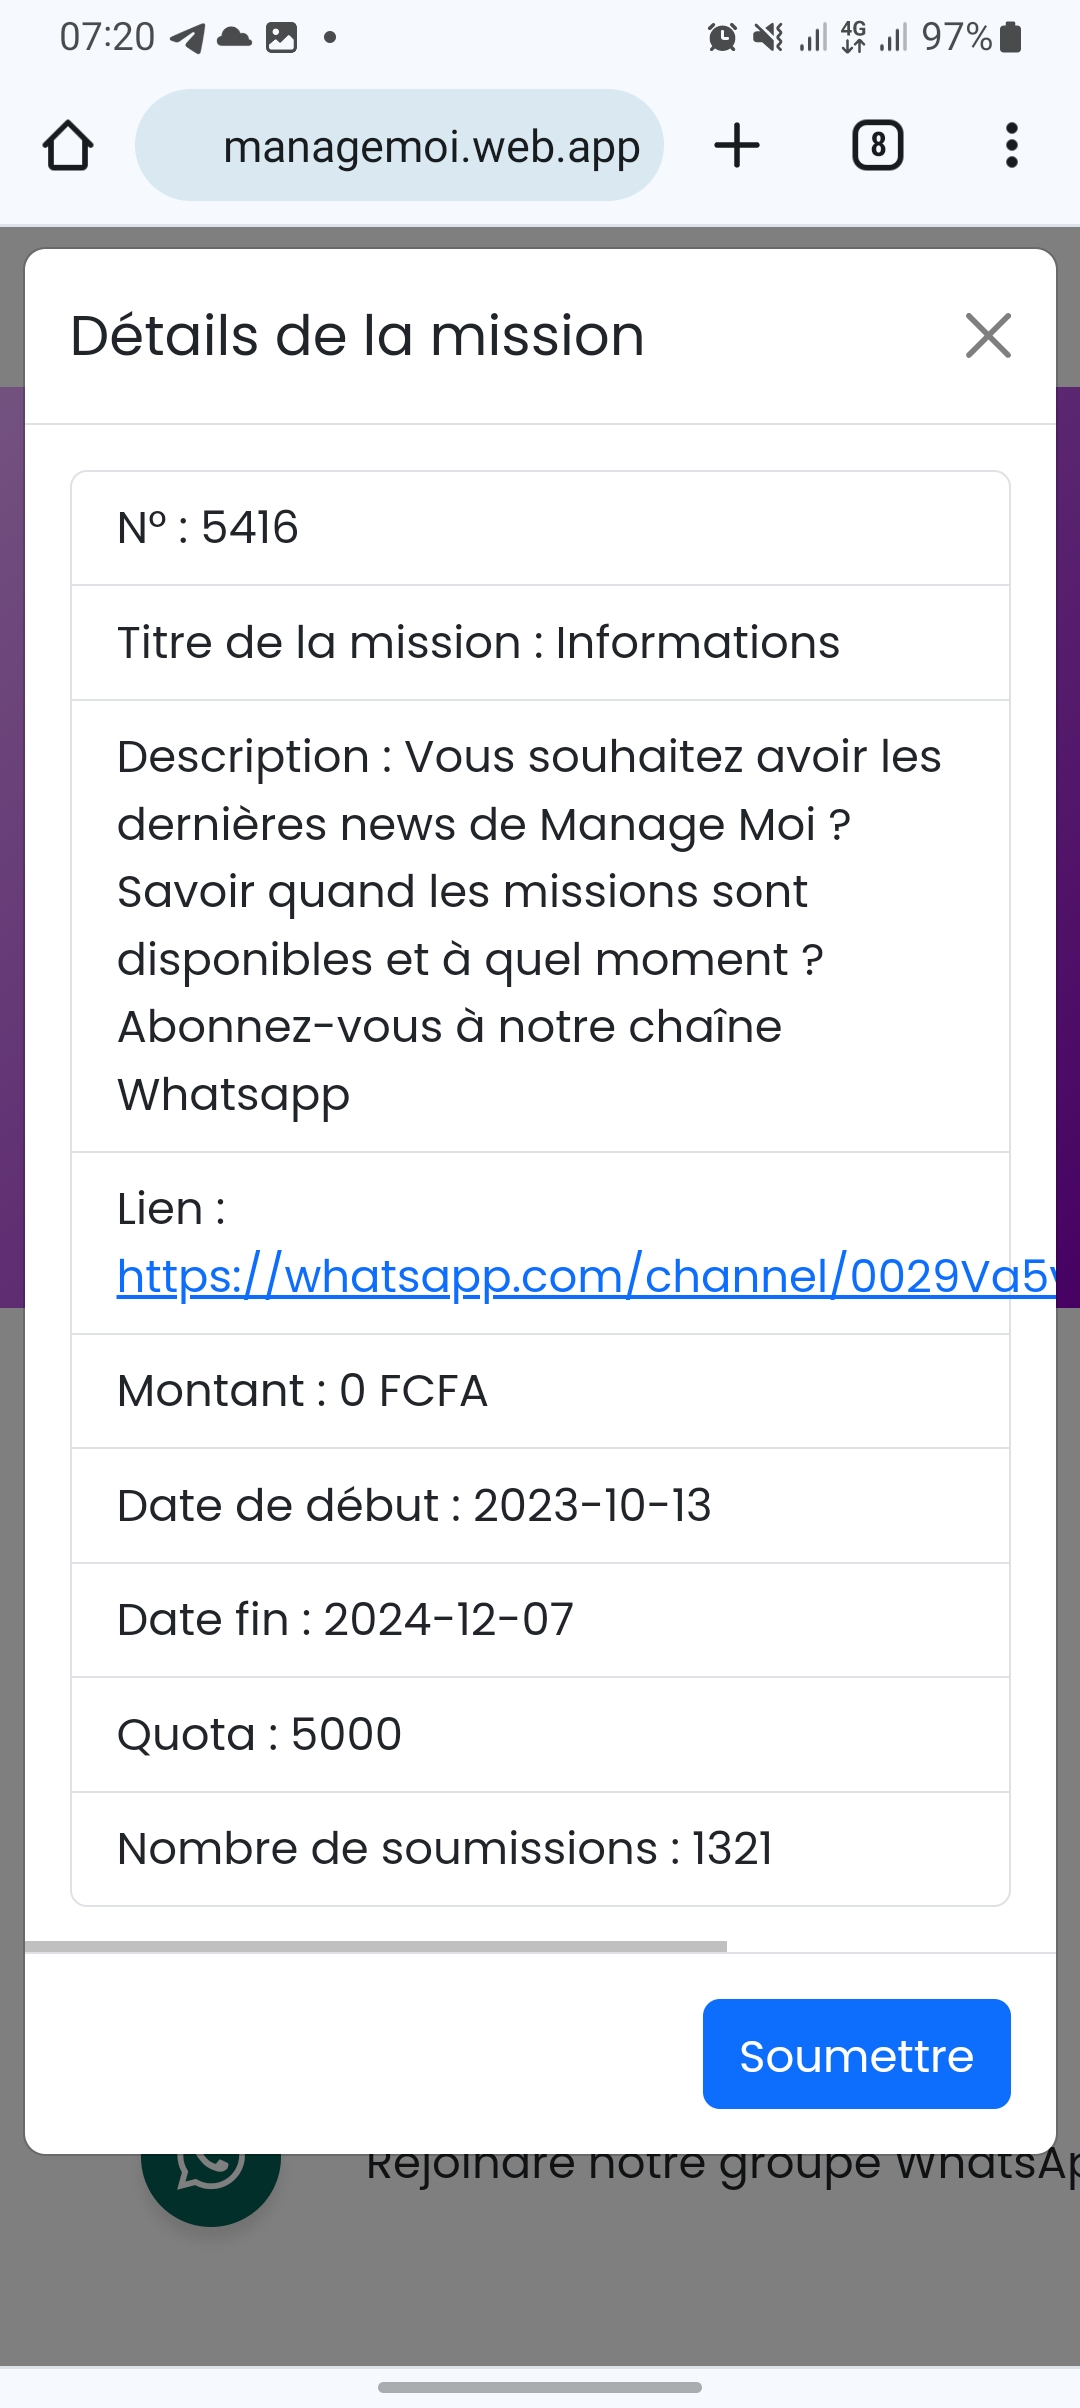Tap the Android gesture navigation bar
The image size is (1080, 2408).
pyautogui.click(x=540, y=2387)
